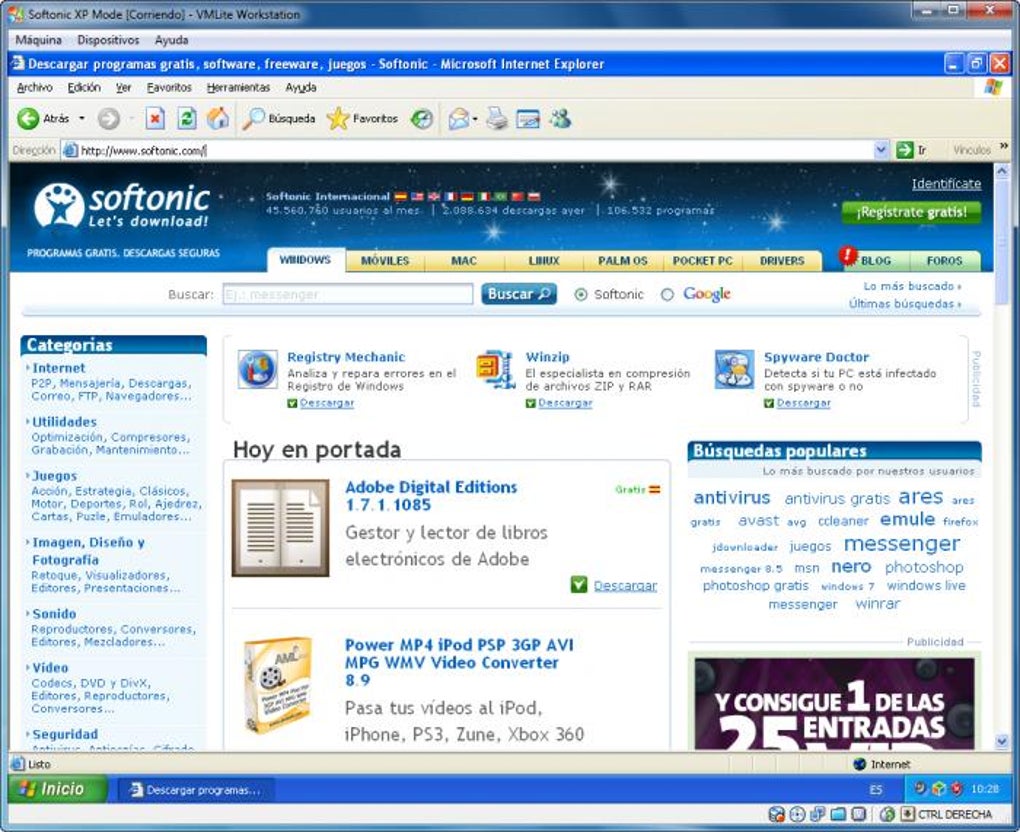1020x832 pixels.
Task: Open the Adobe Digital Editions book thumbnail
Action: 280,528
